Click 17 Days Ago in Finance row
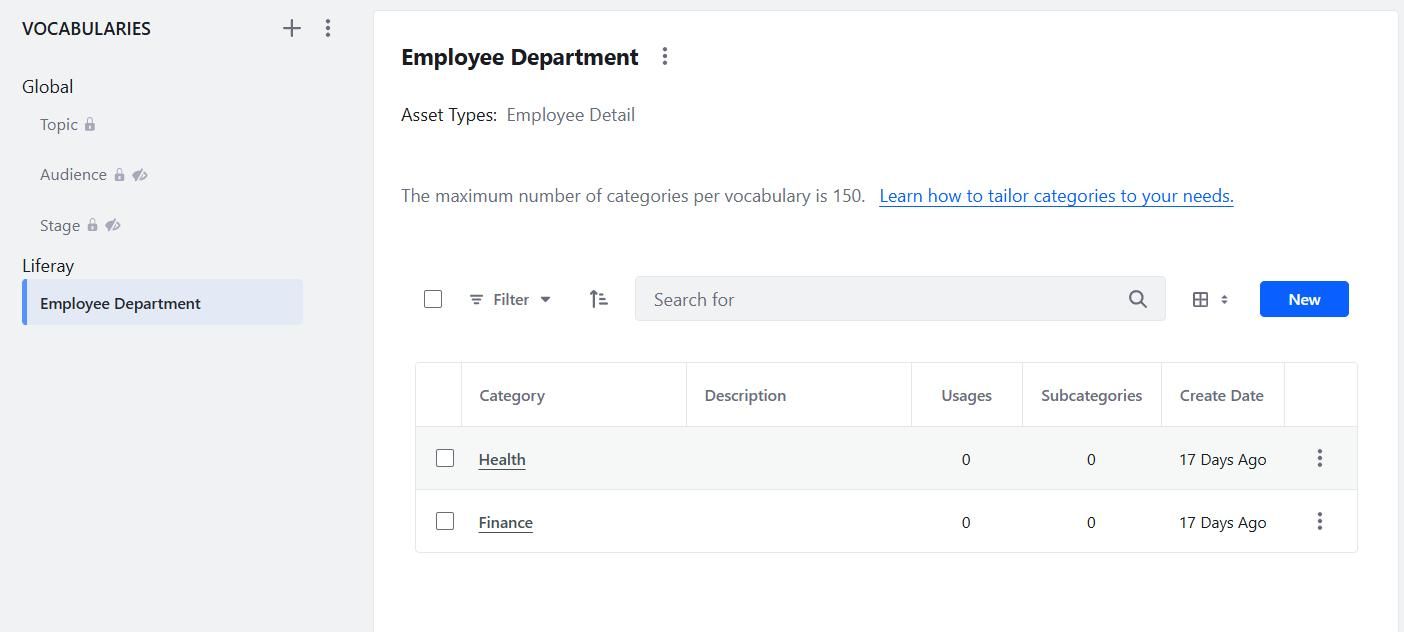The width and height of the screenshot is (1404, 632). coord(1223,522)
